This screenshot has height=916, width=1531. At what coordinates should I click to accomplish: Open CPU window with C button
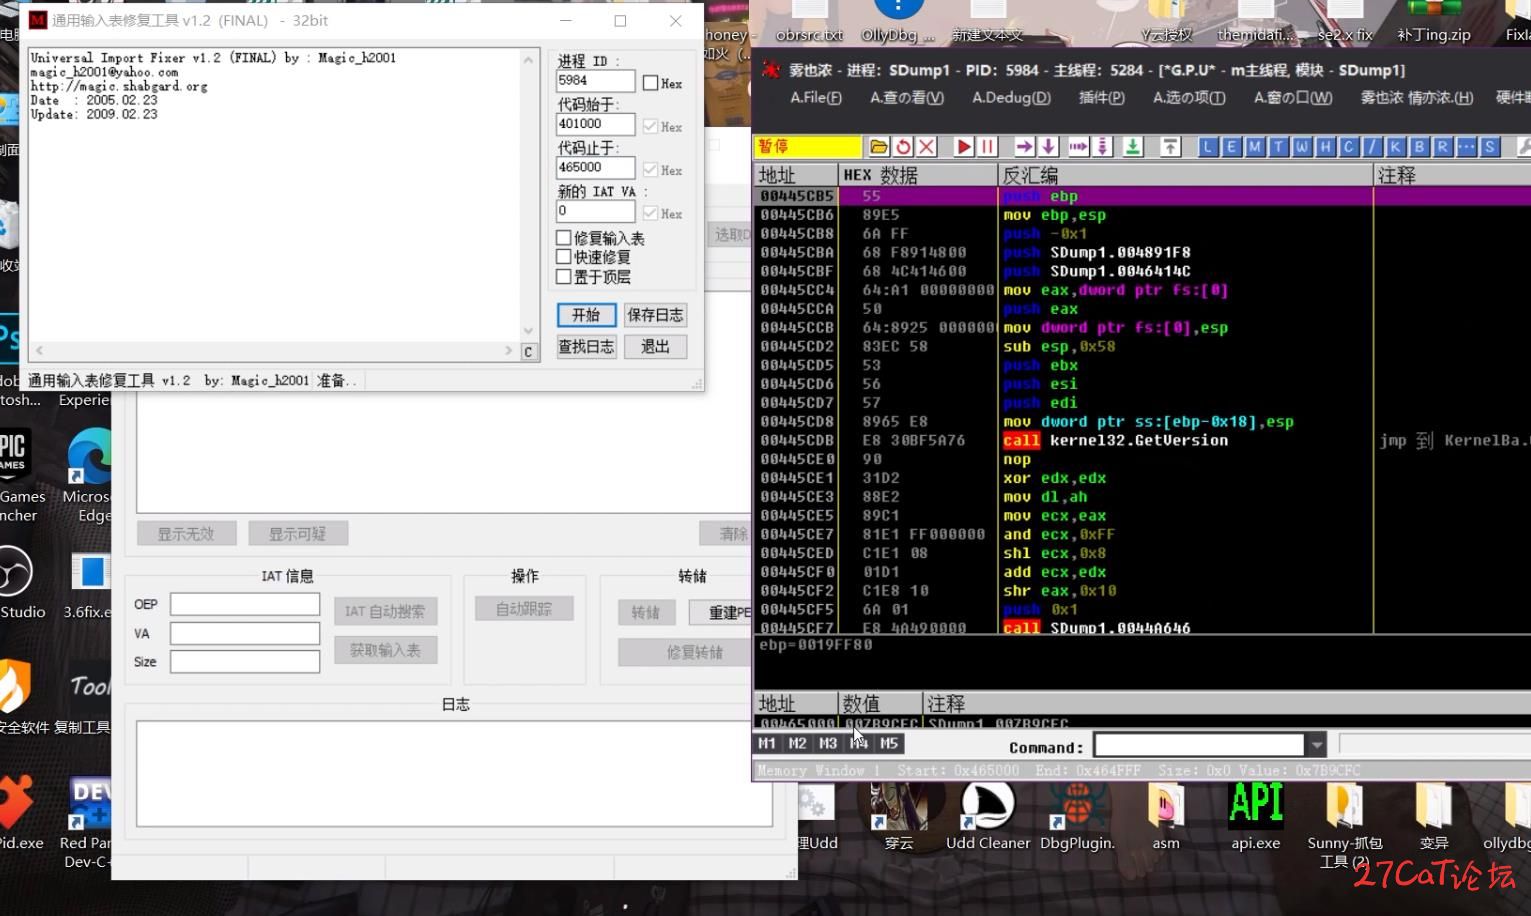[1349, 147]
